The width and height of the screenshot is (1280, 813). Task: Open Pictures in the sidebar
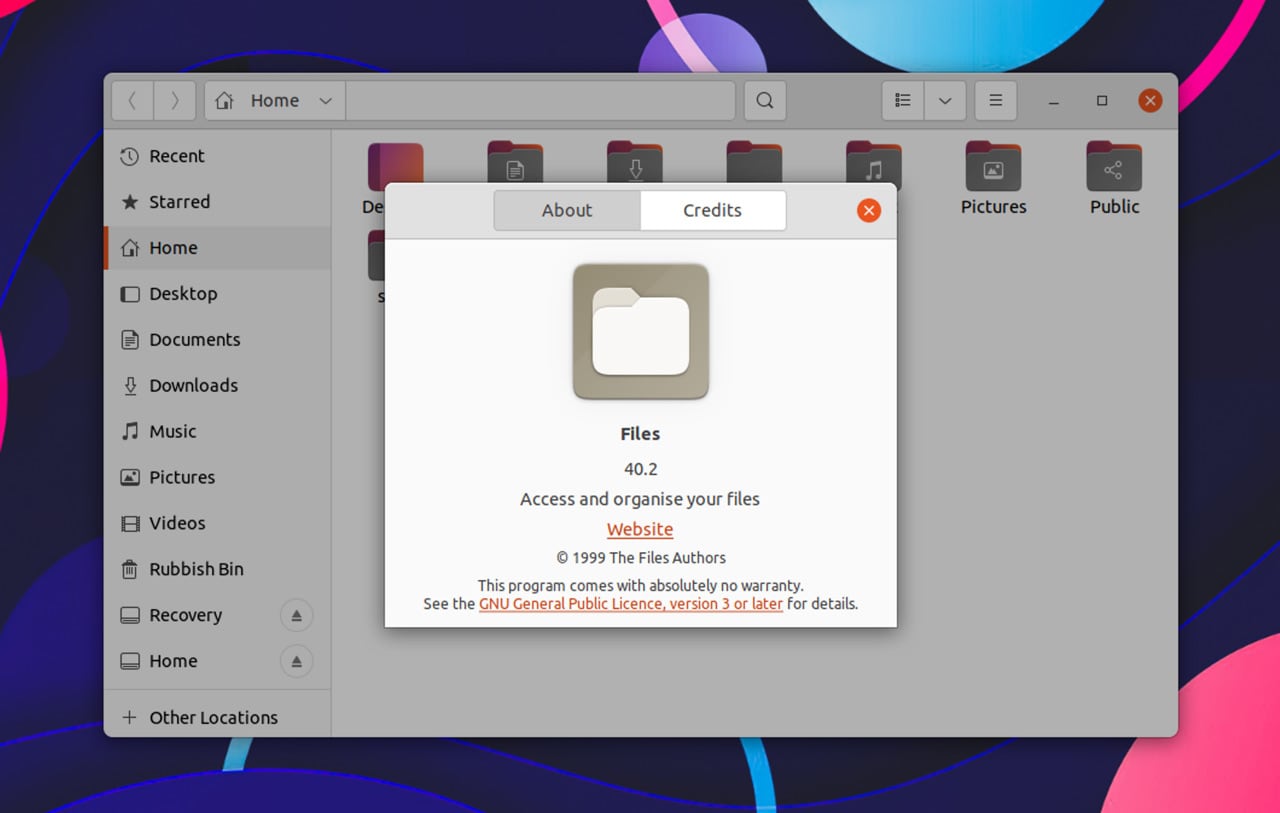(217, 478)
